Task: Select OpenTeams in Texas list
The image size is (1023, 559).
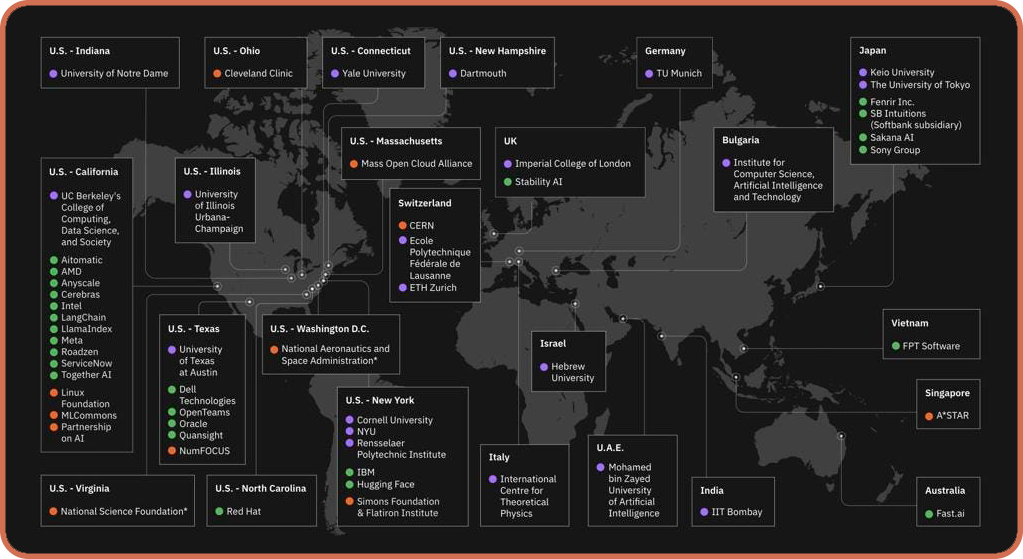Action: [204, 413]
